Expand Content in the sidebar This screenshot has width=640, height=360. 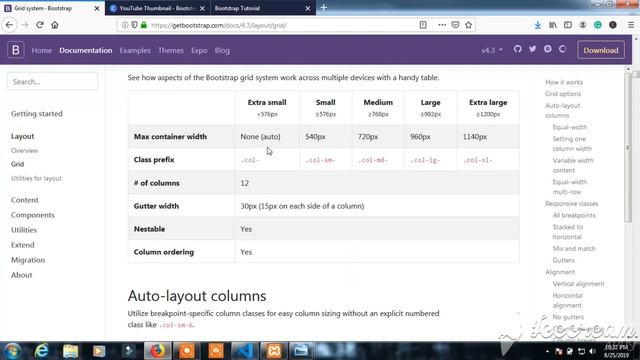pos(24,200)
